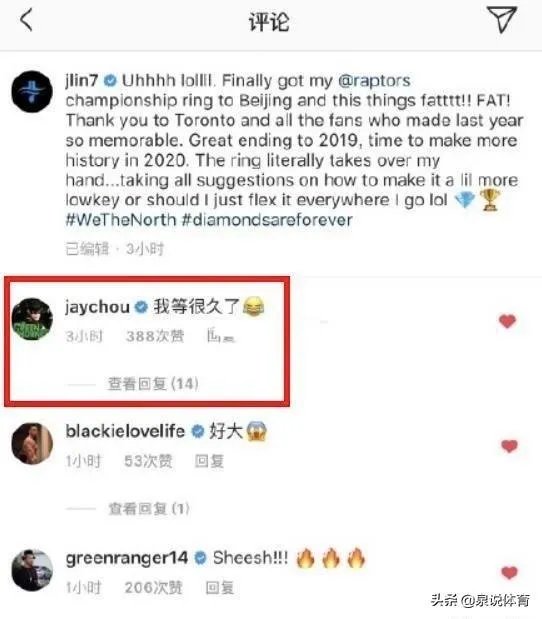Open jlin7's profile picture
This screenshot has height=619, width=542.
pos(32,92)
